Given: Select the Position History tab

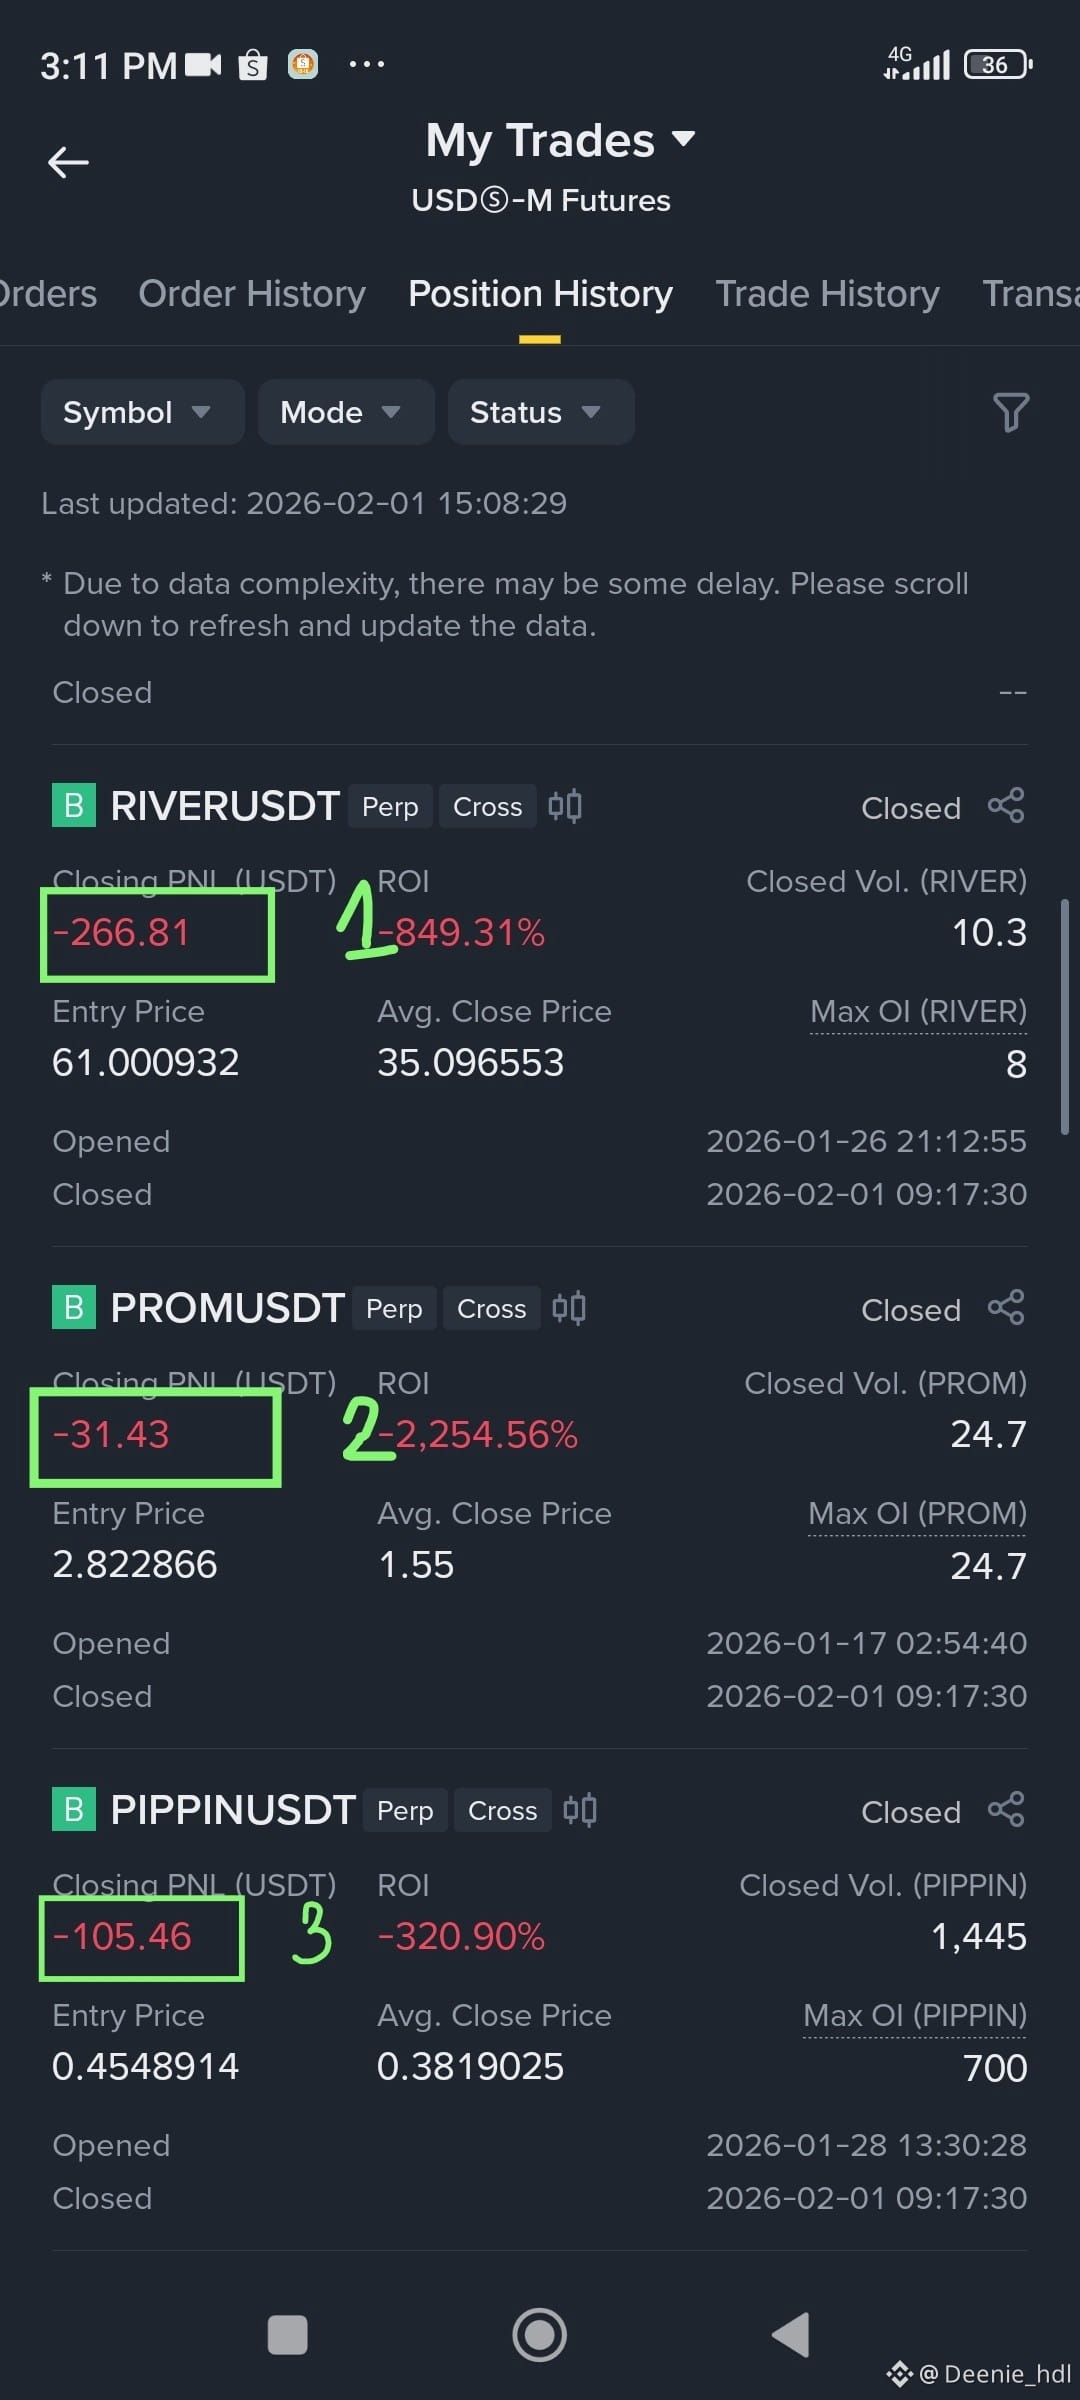Looking at the screenshot, I should click(x=540, y=294).
